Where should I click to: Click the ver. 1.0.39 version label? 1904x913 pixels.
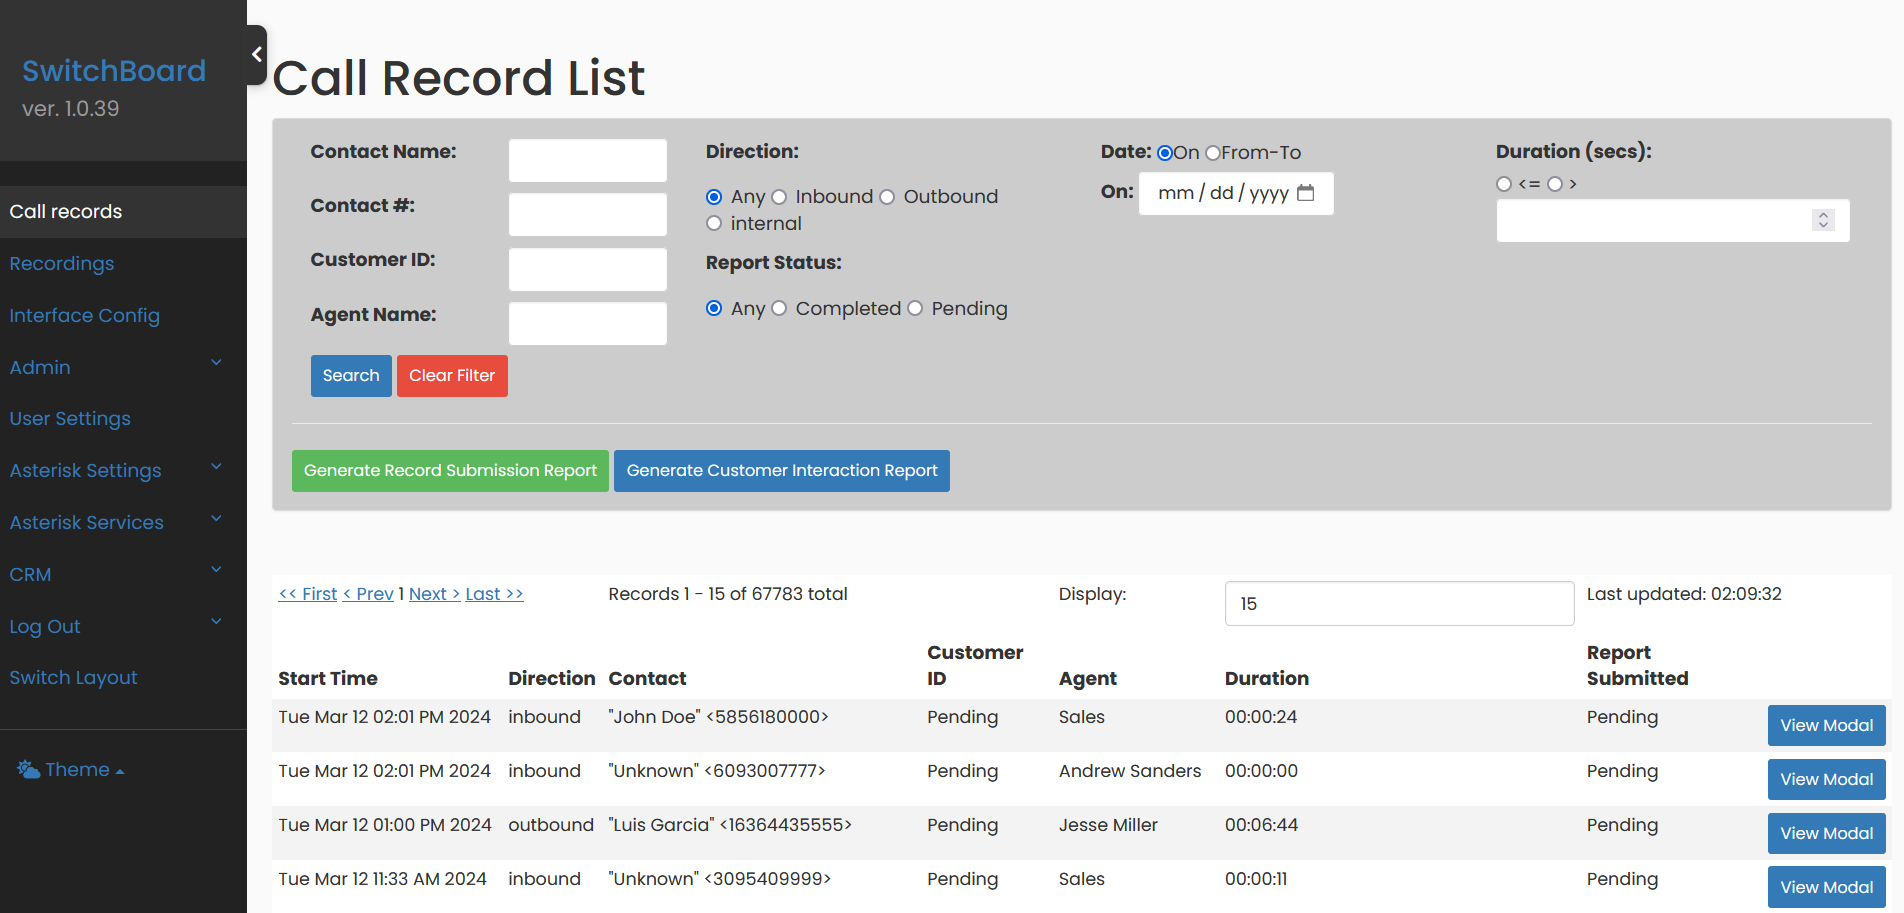(x=71, y=109)
